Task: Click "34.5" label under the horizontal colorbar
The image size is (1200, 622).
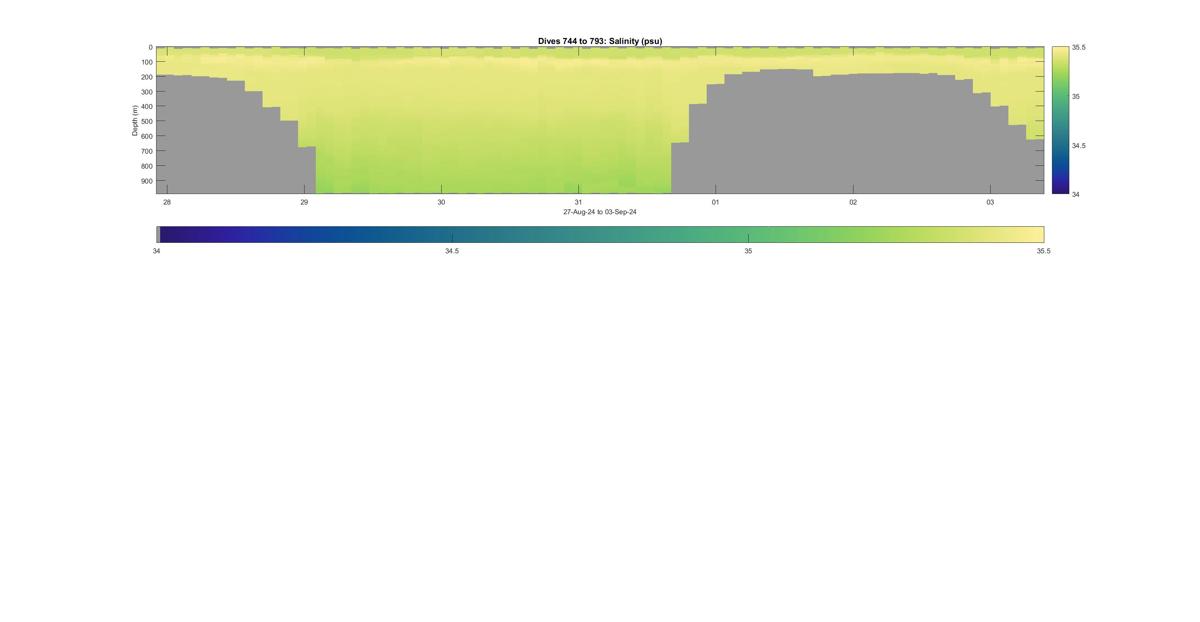Action: [x=452, y=251]
